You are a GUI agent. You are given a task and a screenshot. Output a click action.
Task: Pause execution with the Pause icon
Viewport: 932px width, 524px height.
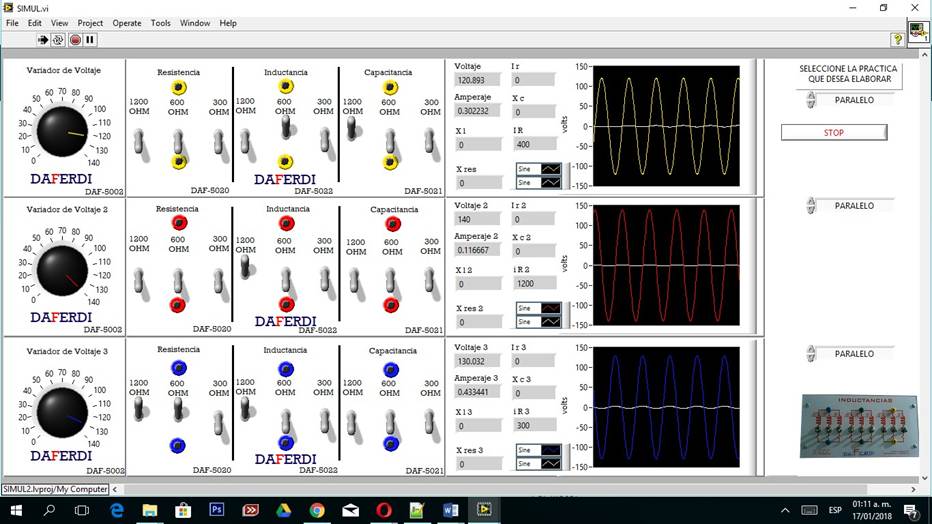coord(90,40)
